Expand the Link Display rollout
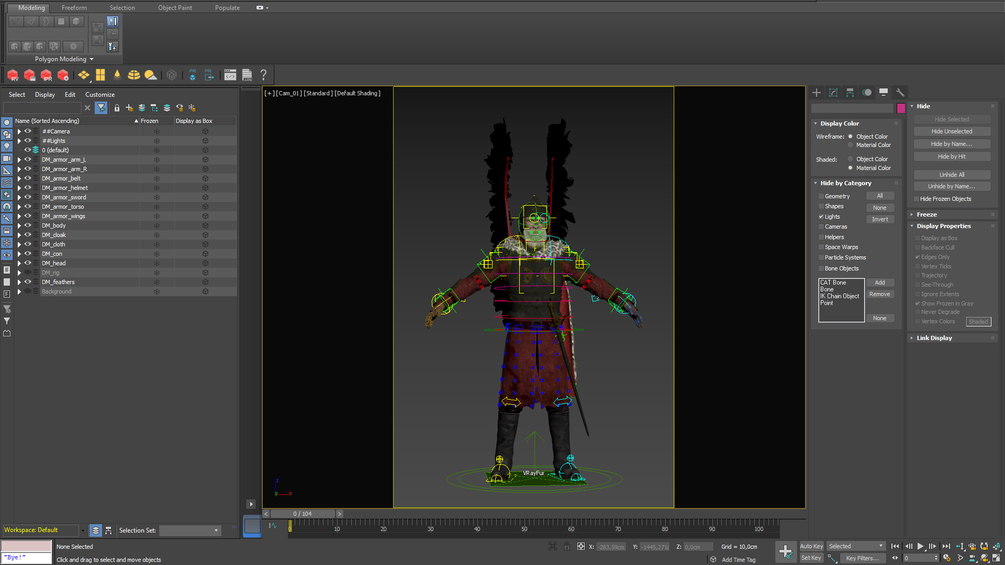This screenshot has height=565, width=1005. pos(934,338)
